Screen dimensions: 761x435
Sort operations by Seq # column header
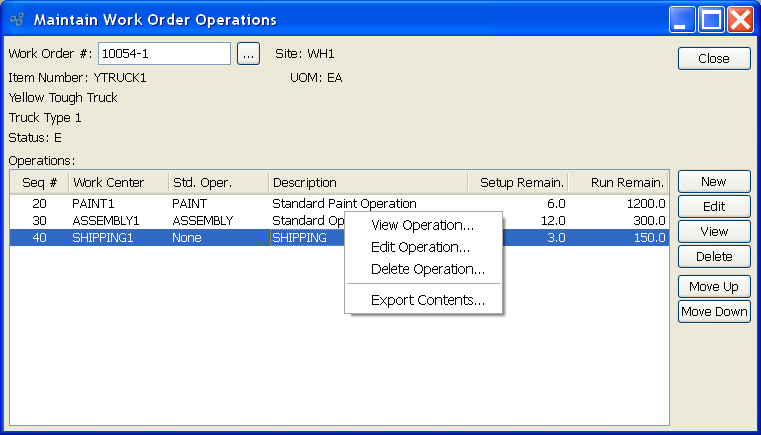(x=40, y=182)
